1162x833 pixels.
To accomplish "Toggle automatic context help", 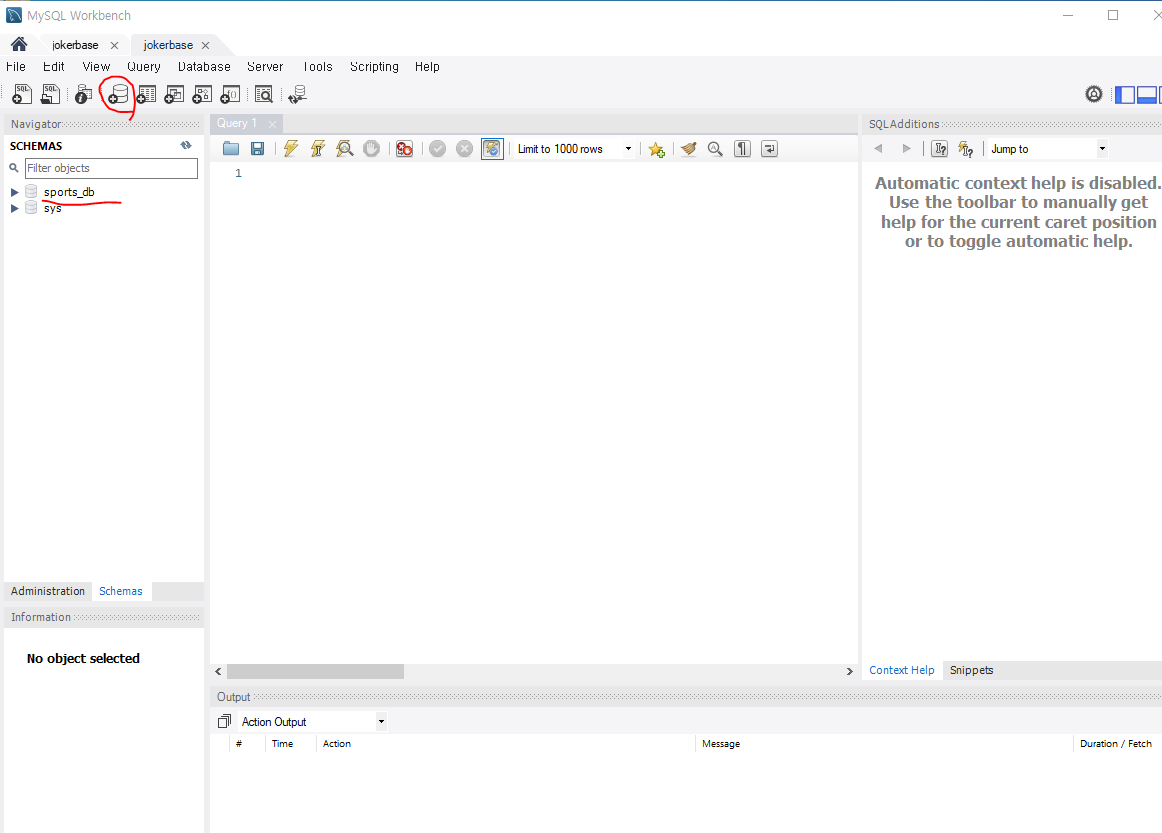I will click(966, 149).
